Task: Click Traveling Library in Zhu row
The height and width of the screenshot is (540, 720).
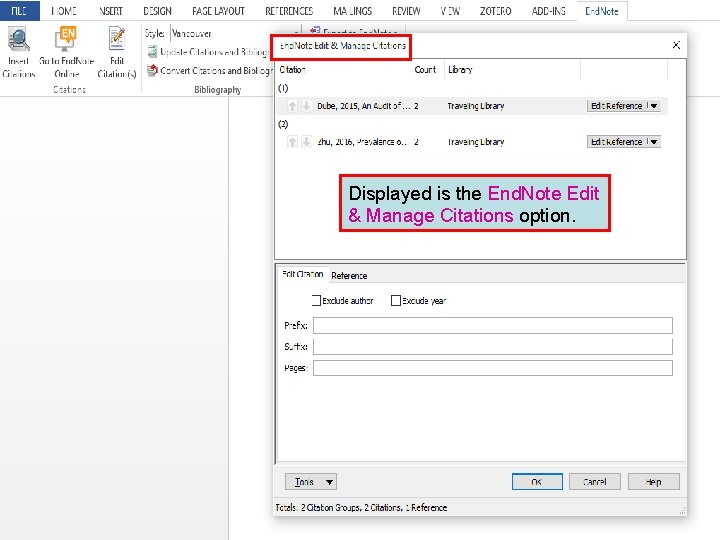Action: (476, 142)
